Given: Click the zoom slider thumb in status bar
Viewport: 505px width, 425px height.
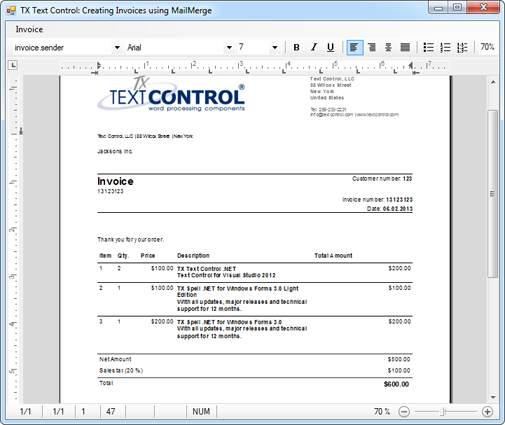Looking at the screenshot, I should 443,412.
